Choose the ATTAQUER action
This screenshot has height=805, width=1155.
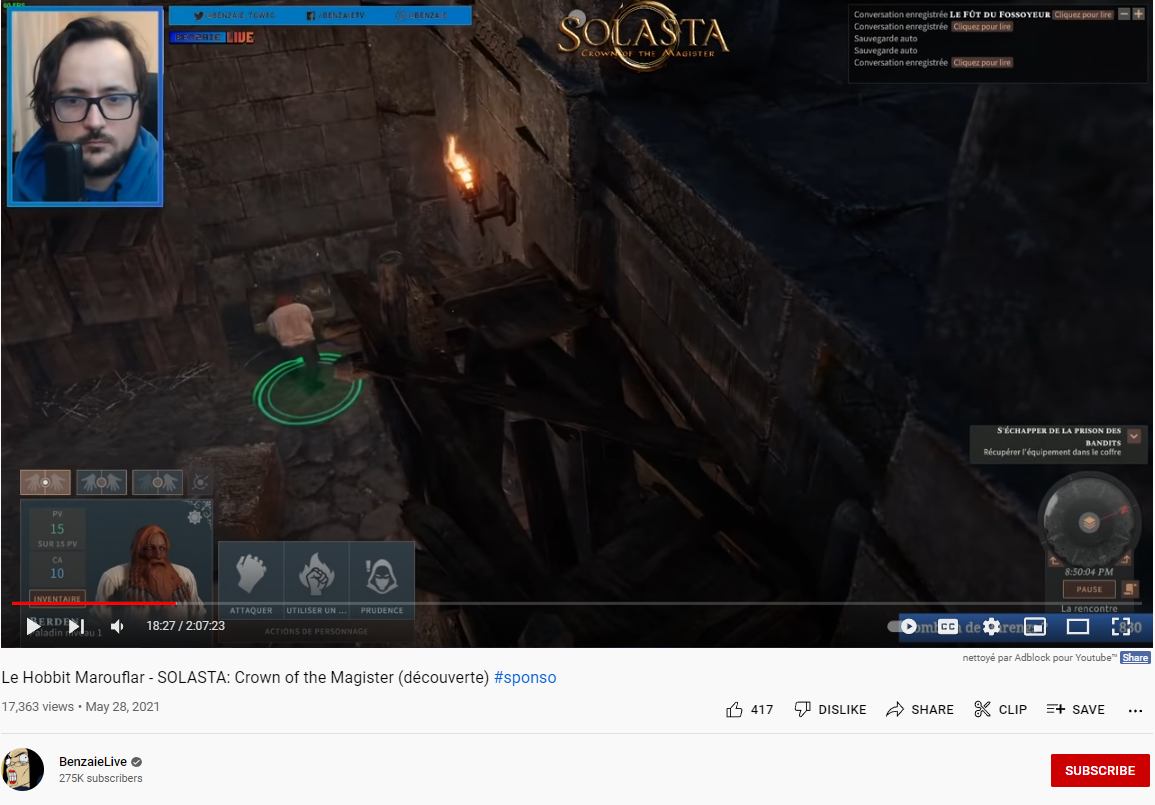click(x=251, y=580)
